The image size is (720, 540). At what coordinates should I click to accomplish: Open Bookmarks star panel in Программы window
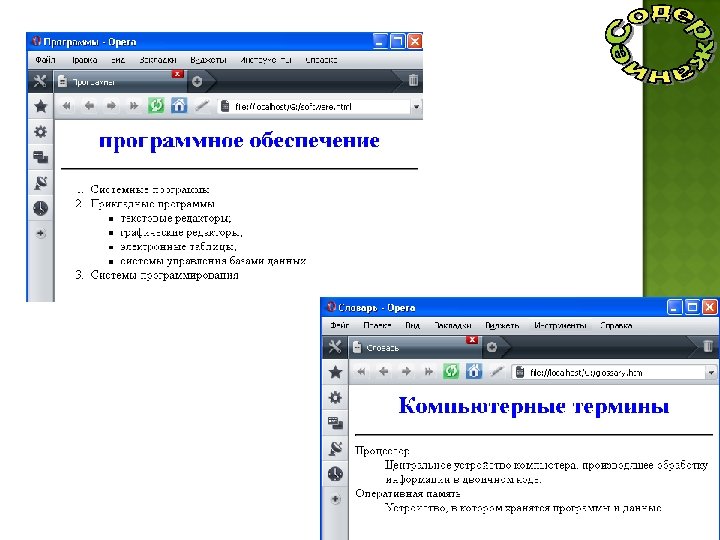[x=40, y=107]
